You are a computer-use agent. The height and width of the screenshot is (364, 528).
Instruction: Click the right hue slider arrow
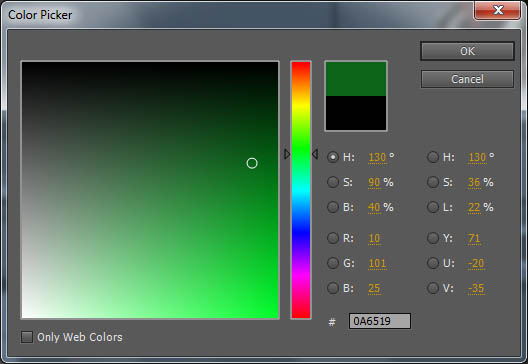click(315, 154)
